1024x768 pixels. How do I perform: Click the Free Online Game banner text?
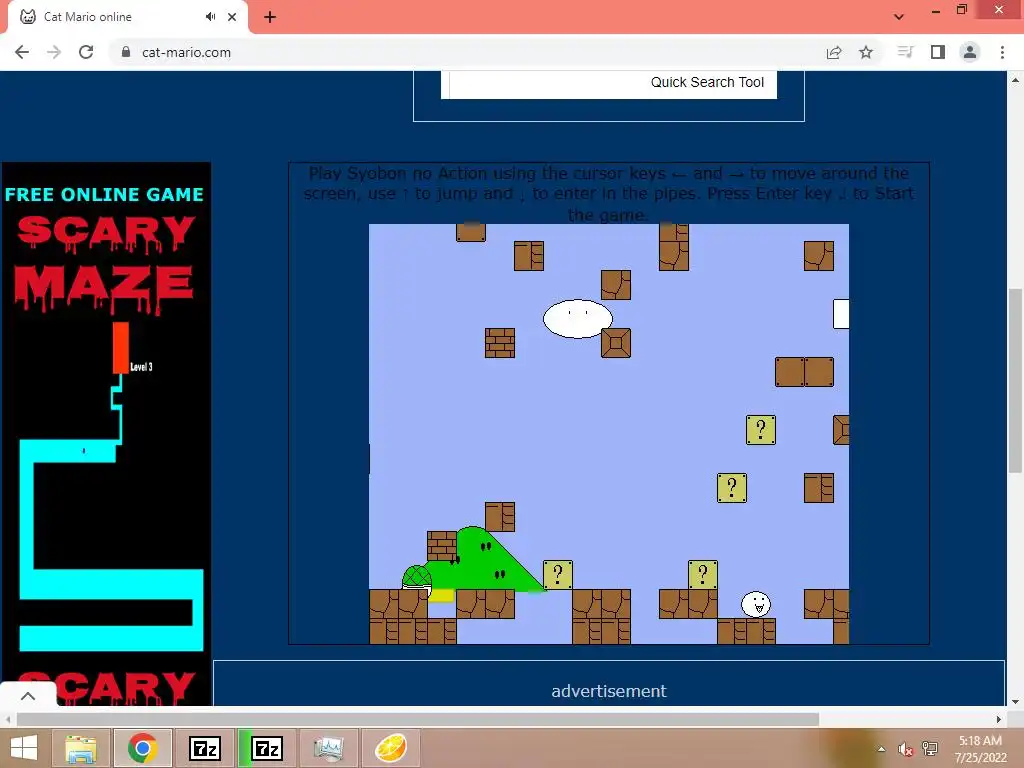click(104, 195)
